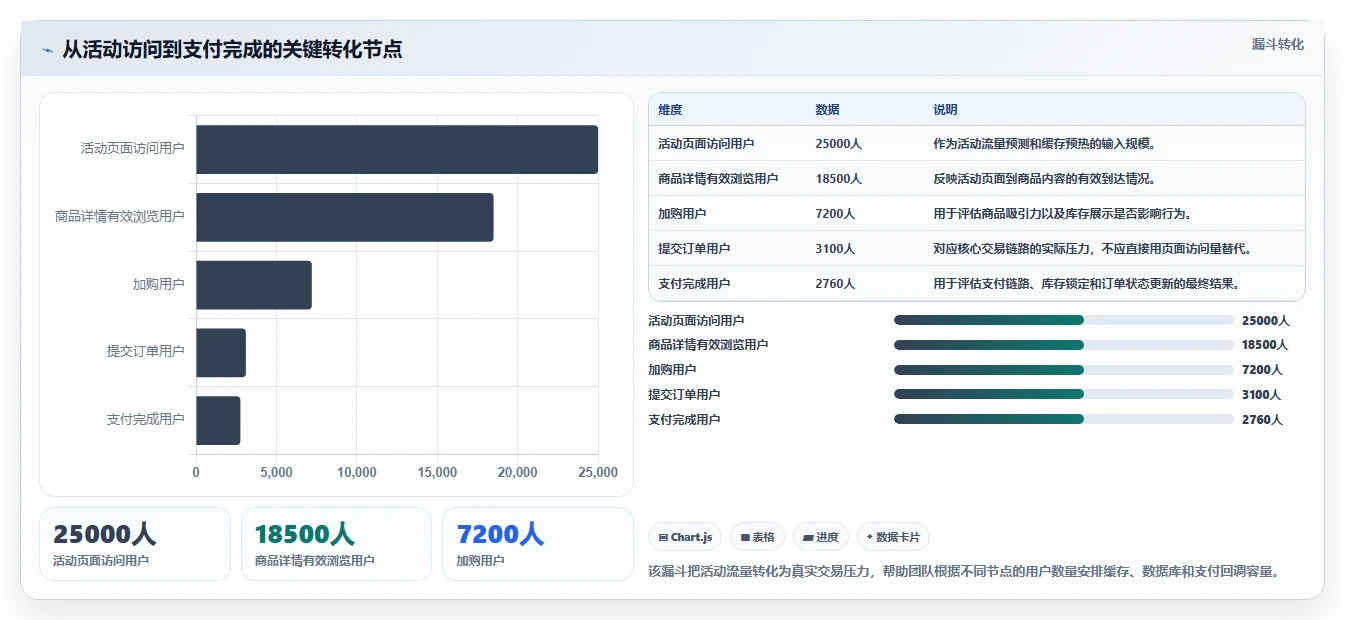
Task: Click the 商品详情有效浏览用户 cell in the table
Action: (x=718, y=179)
